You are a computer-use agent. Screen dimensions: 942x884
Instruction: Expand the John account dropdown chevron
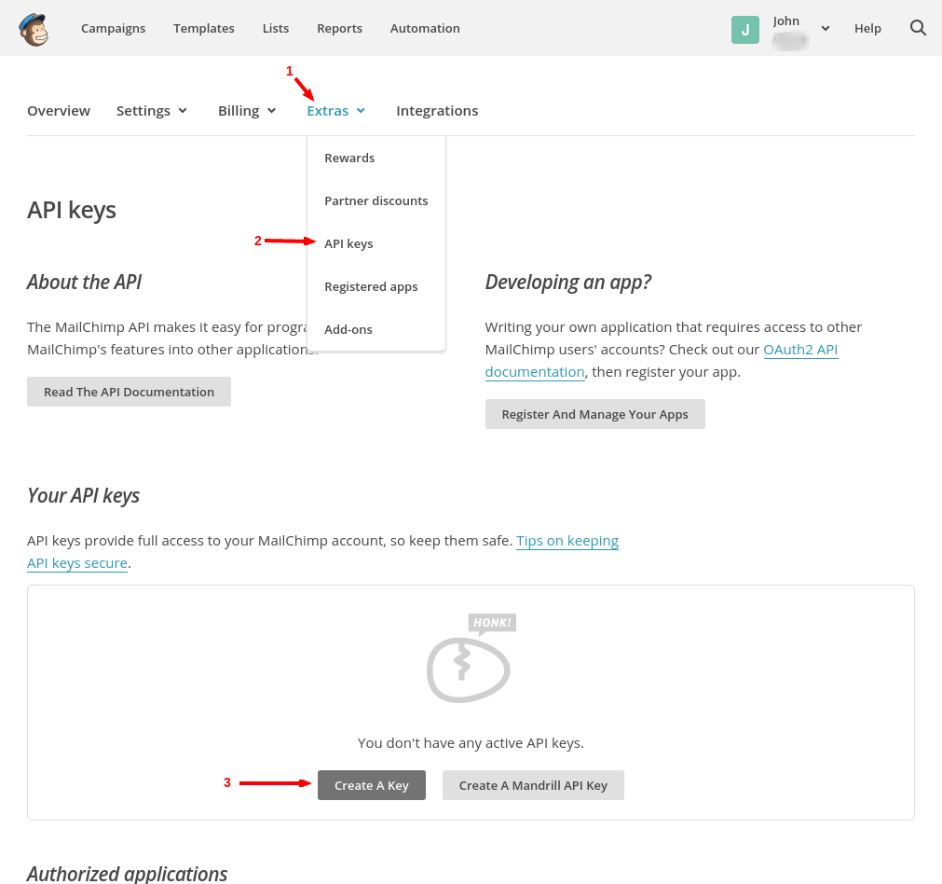pyautogui.click(x=825, y=29)
